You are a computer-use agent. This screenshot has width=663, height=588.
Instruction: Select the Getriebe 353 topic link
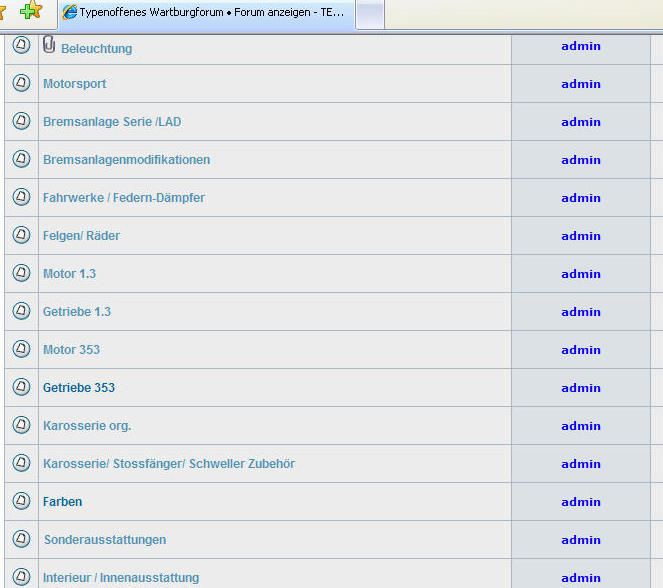[x=78, y=388]
